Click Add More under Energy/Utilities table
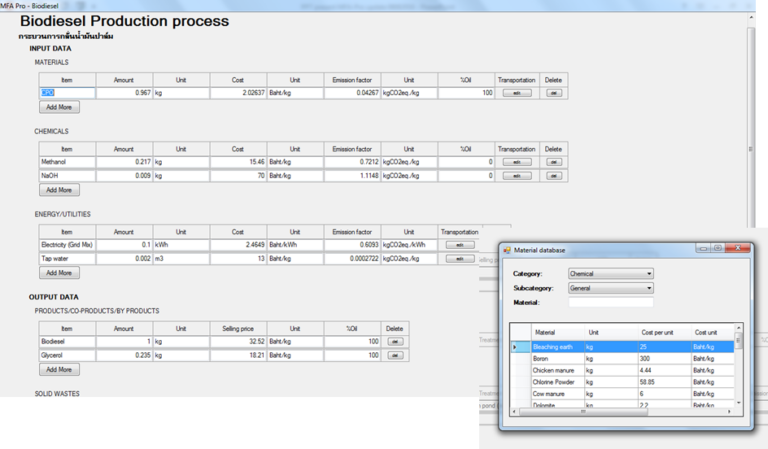The image size is (768, 449). click(59, 272)
